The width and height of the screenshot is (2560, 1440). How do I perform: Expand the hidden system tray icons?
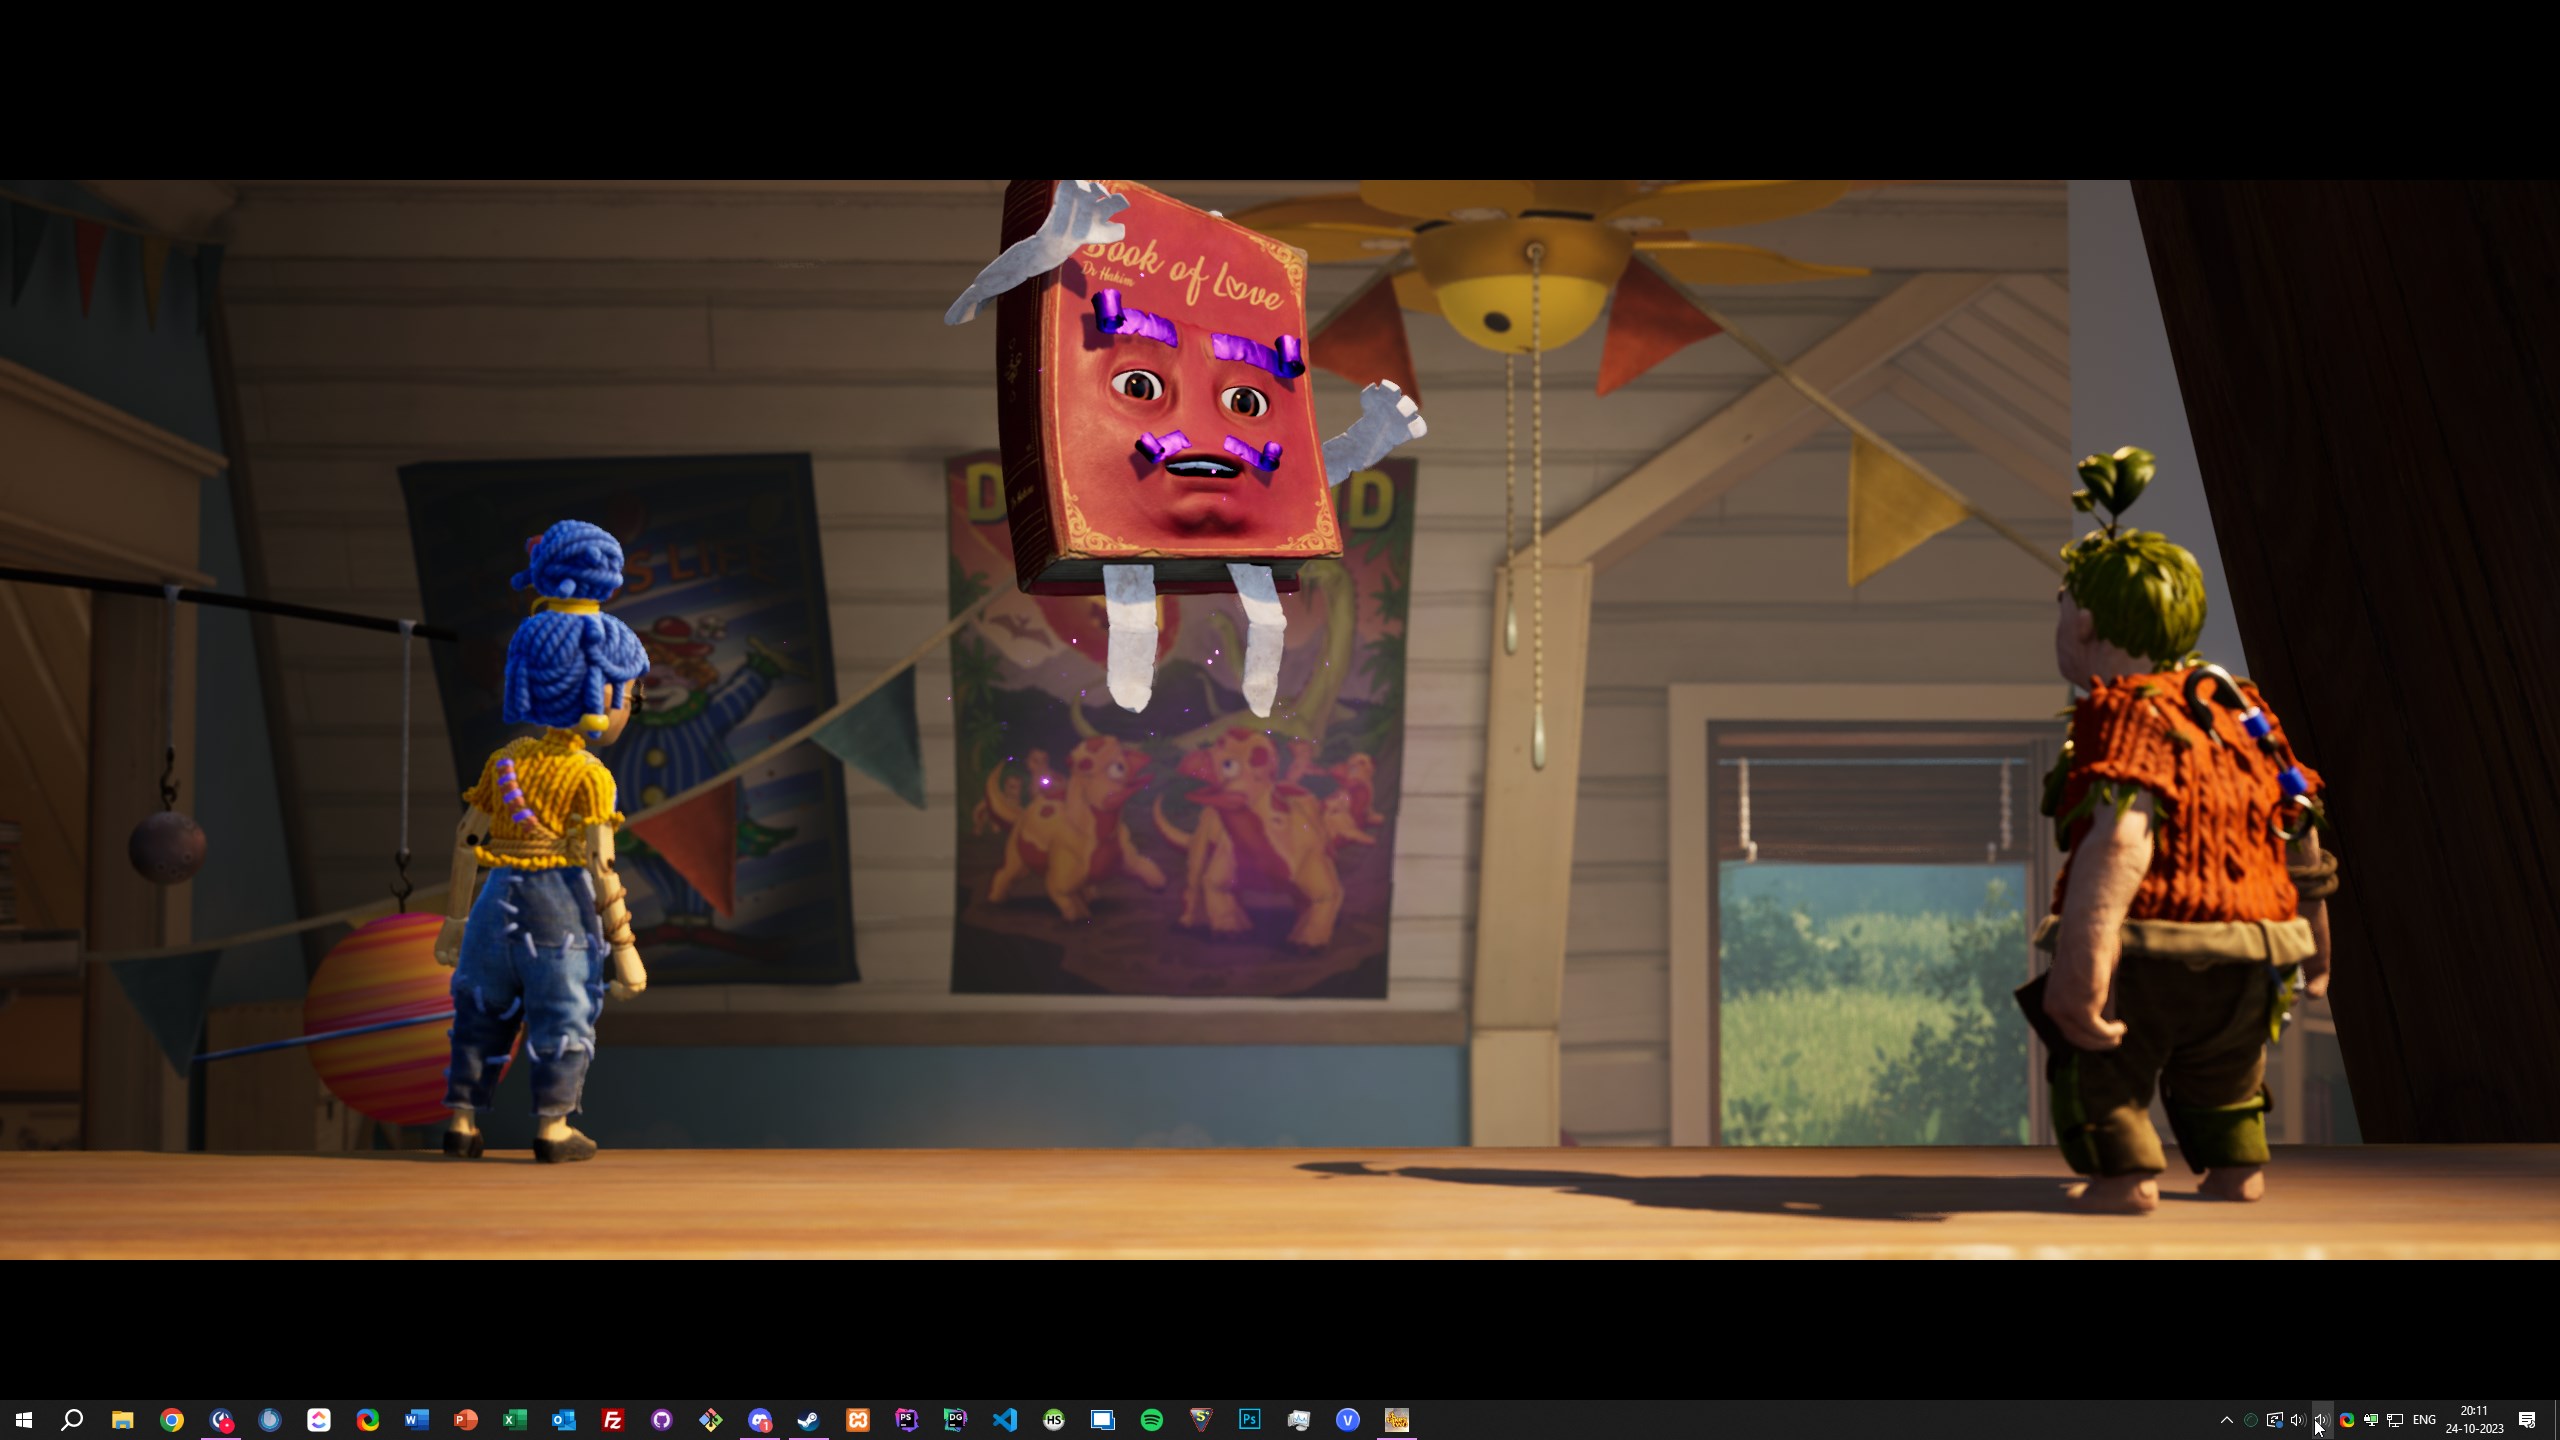click(x=2227, y=1420)
